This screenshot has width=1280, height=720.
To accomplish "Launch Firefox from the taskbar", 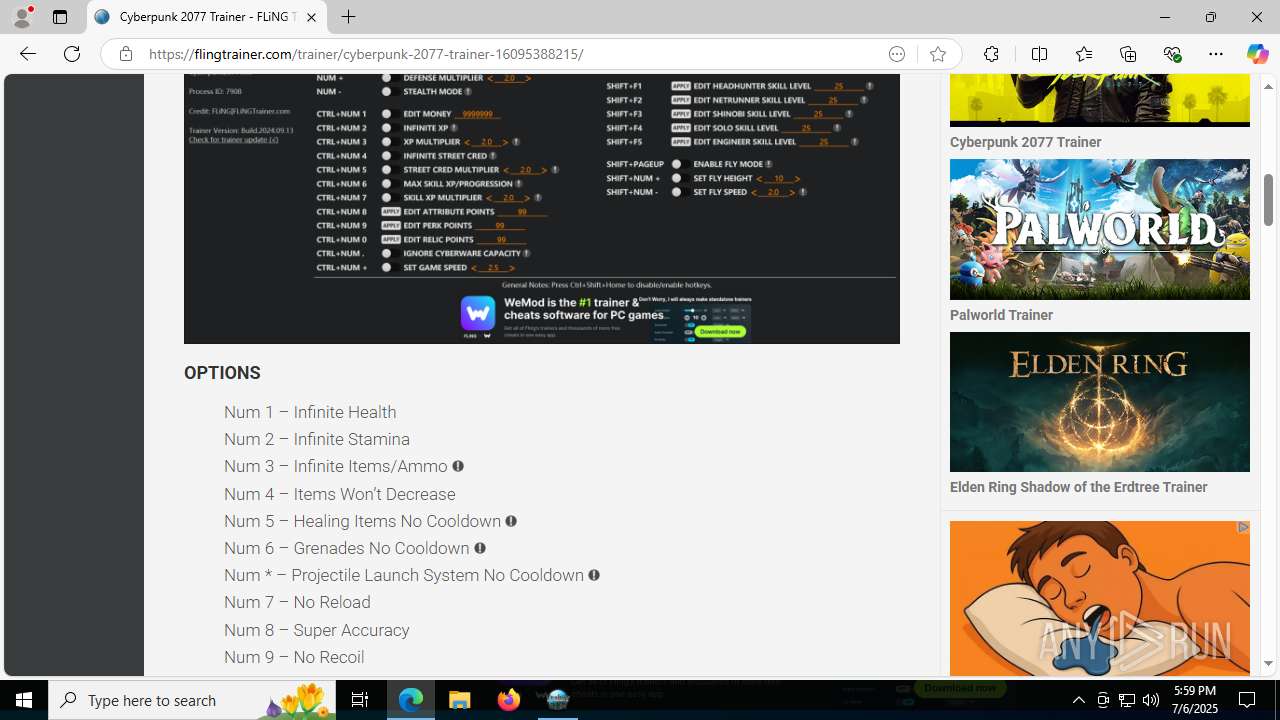I will coord(509,700).
